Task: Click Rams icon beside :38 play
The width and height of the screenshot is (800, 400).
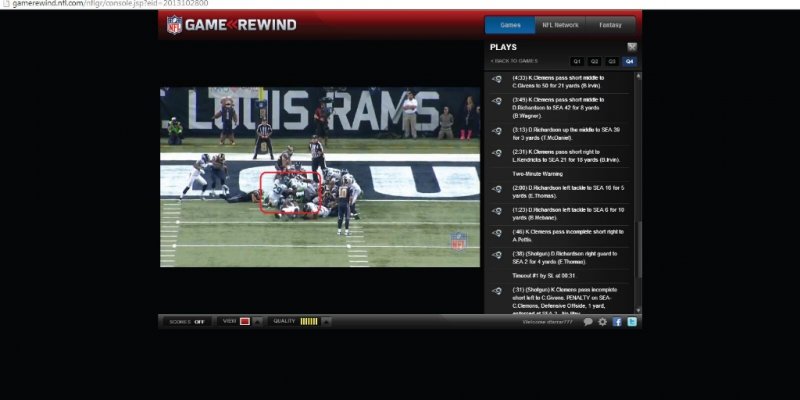Action: point(496,255)
